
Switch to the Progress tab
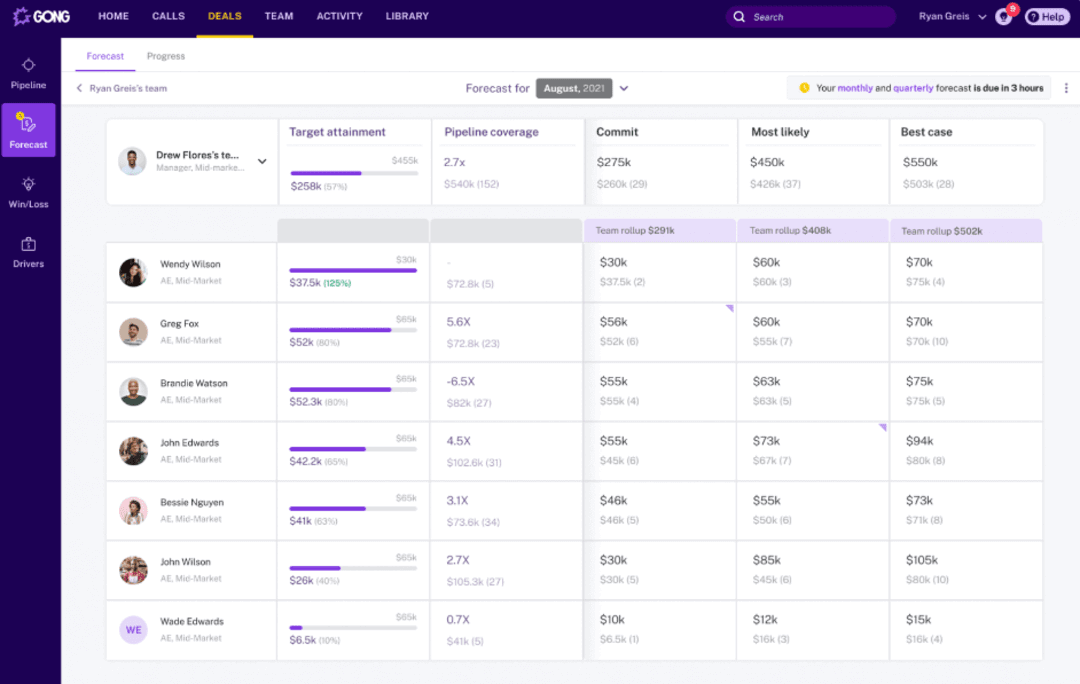click(x=165, y=56)
